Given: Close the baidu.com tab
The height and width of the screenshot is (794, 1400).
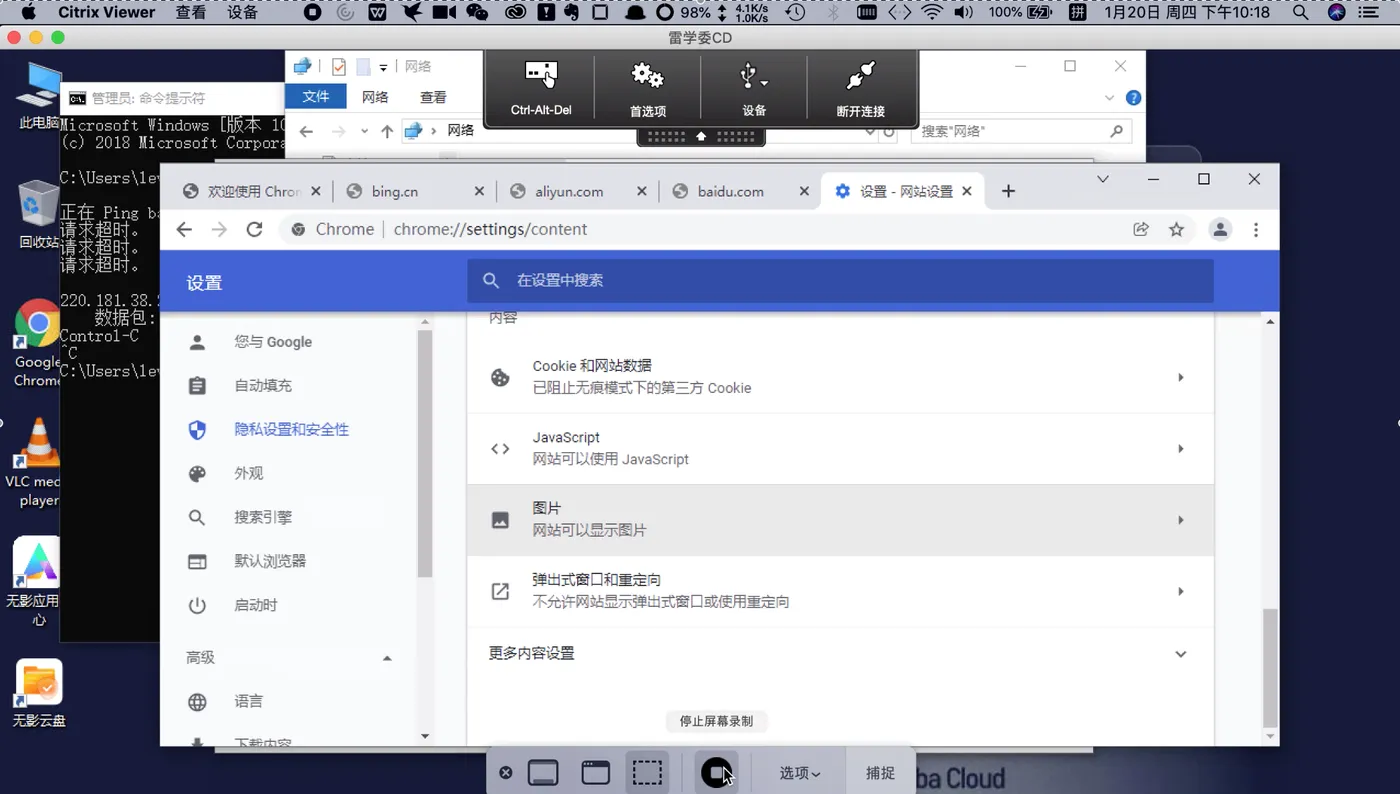Looking at the screenshot, I should coord(804,191).
